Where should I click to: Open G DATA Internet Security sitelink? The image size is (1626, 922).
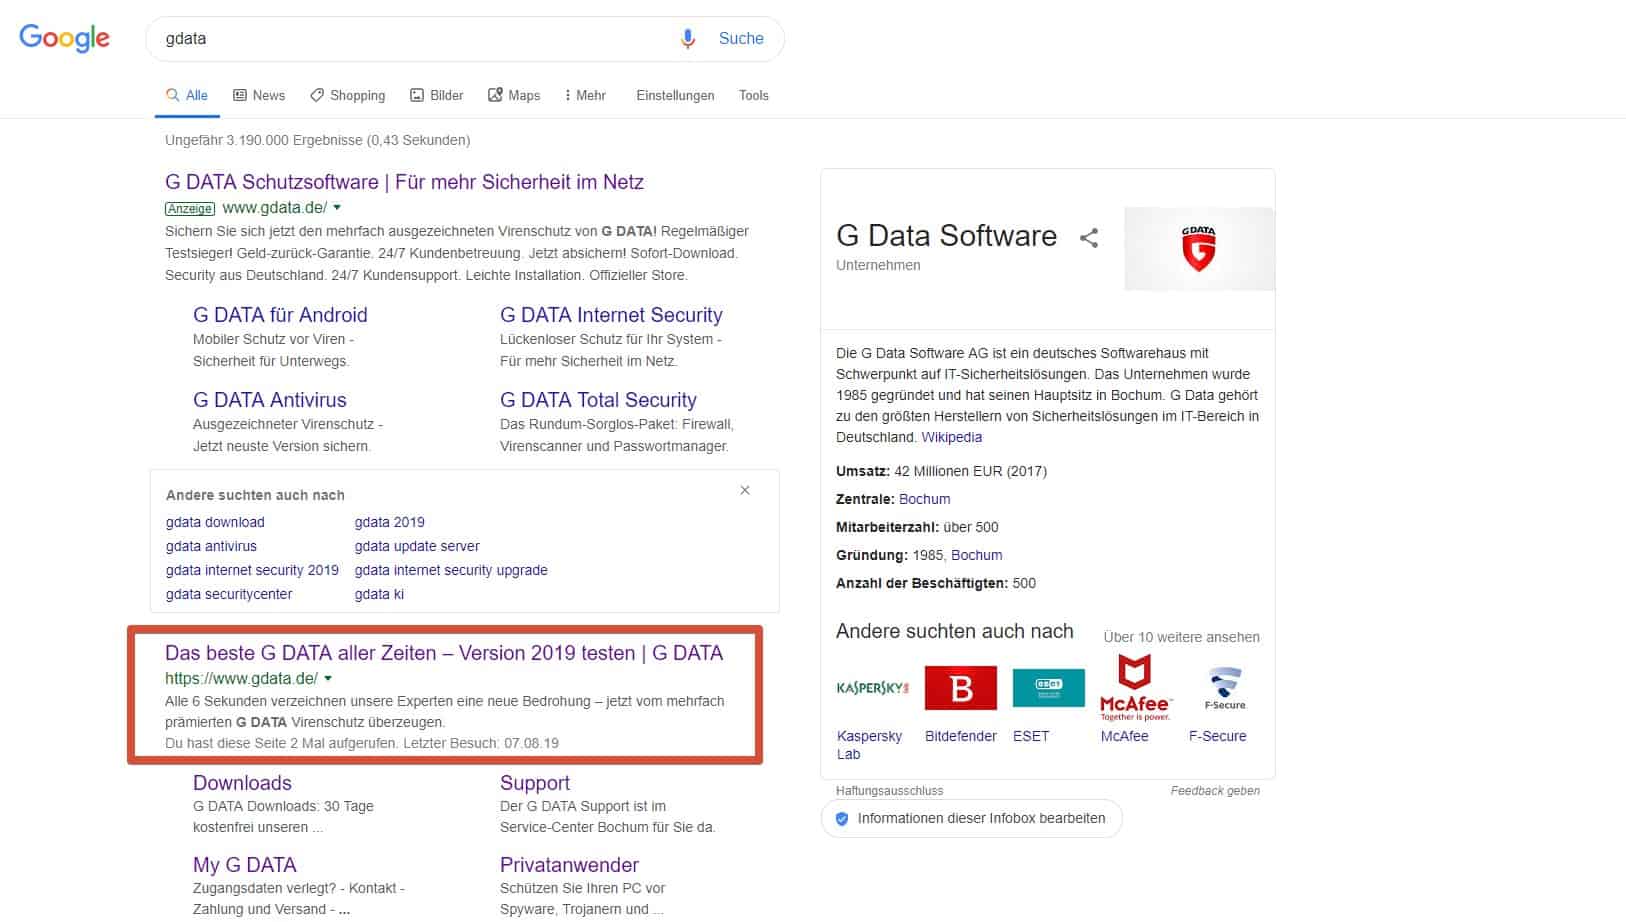[x=611, y=315]
